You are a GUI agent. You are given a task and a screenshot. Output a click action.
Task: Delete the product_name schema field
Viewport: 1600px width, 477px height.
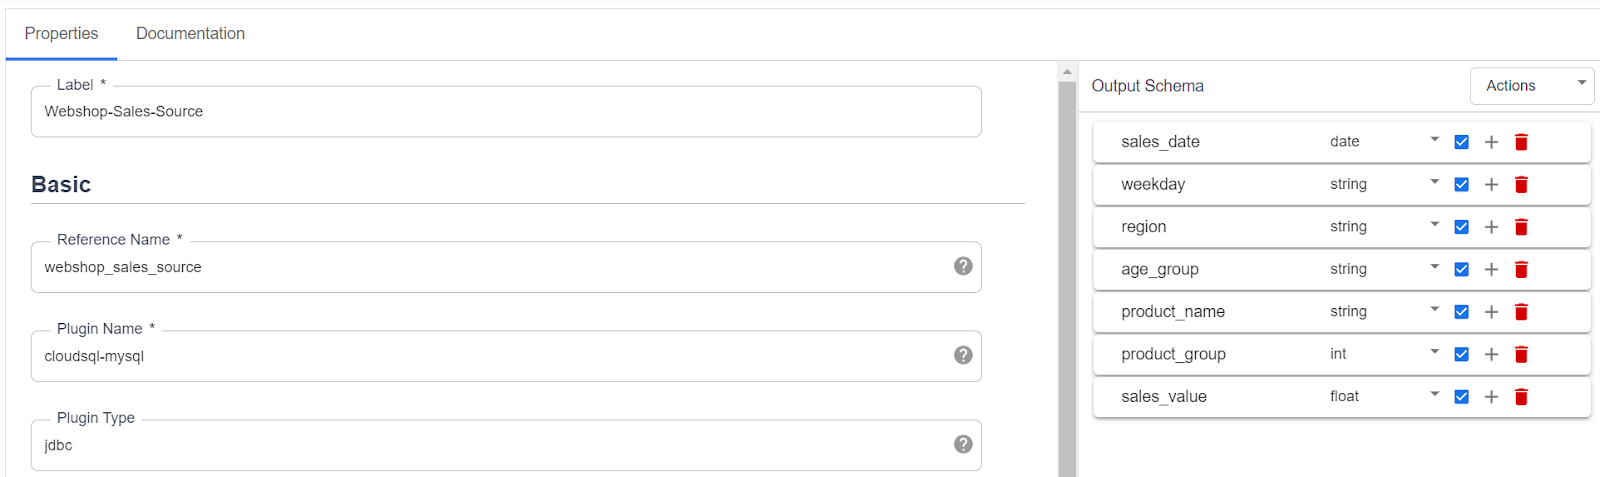[1521, 312]
